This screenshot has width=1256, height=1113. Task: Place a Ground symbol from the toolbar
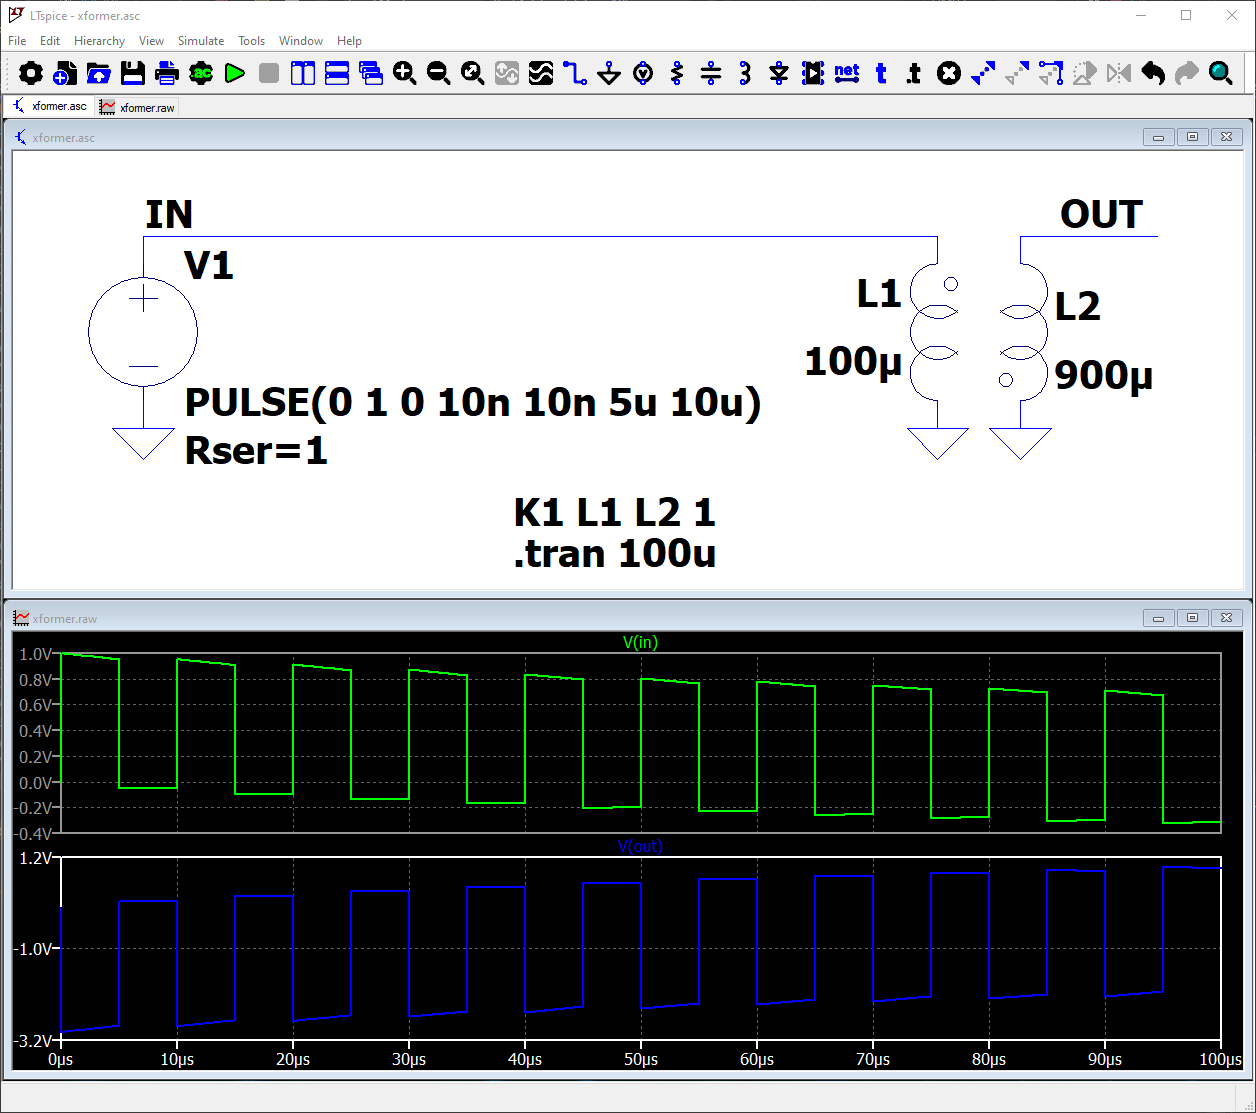[609, 73]
